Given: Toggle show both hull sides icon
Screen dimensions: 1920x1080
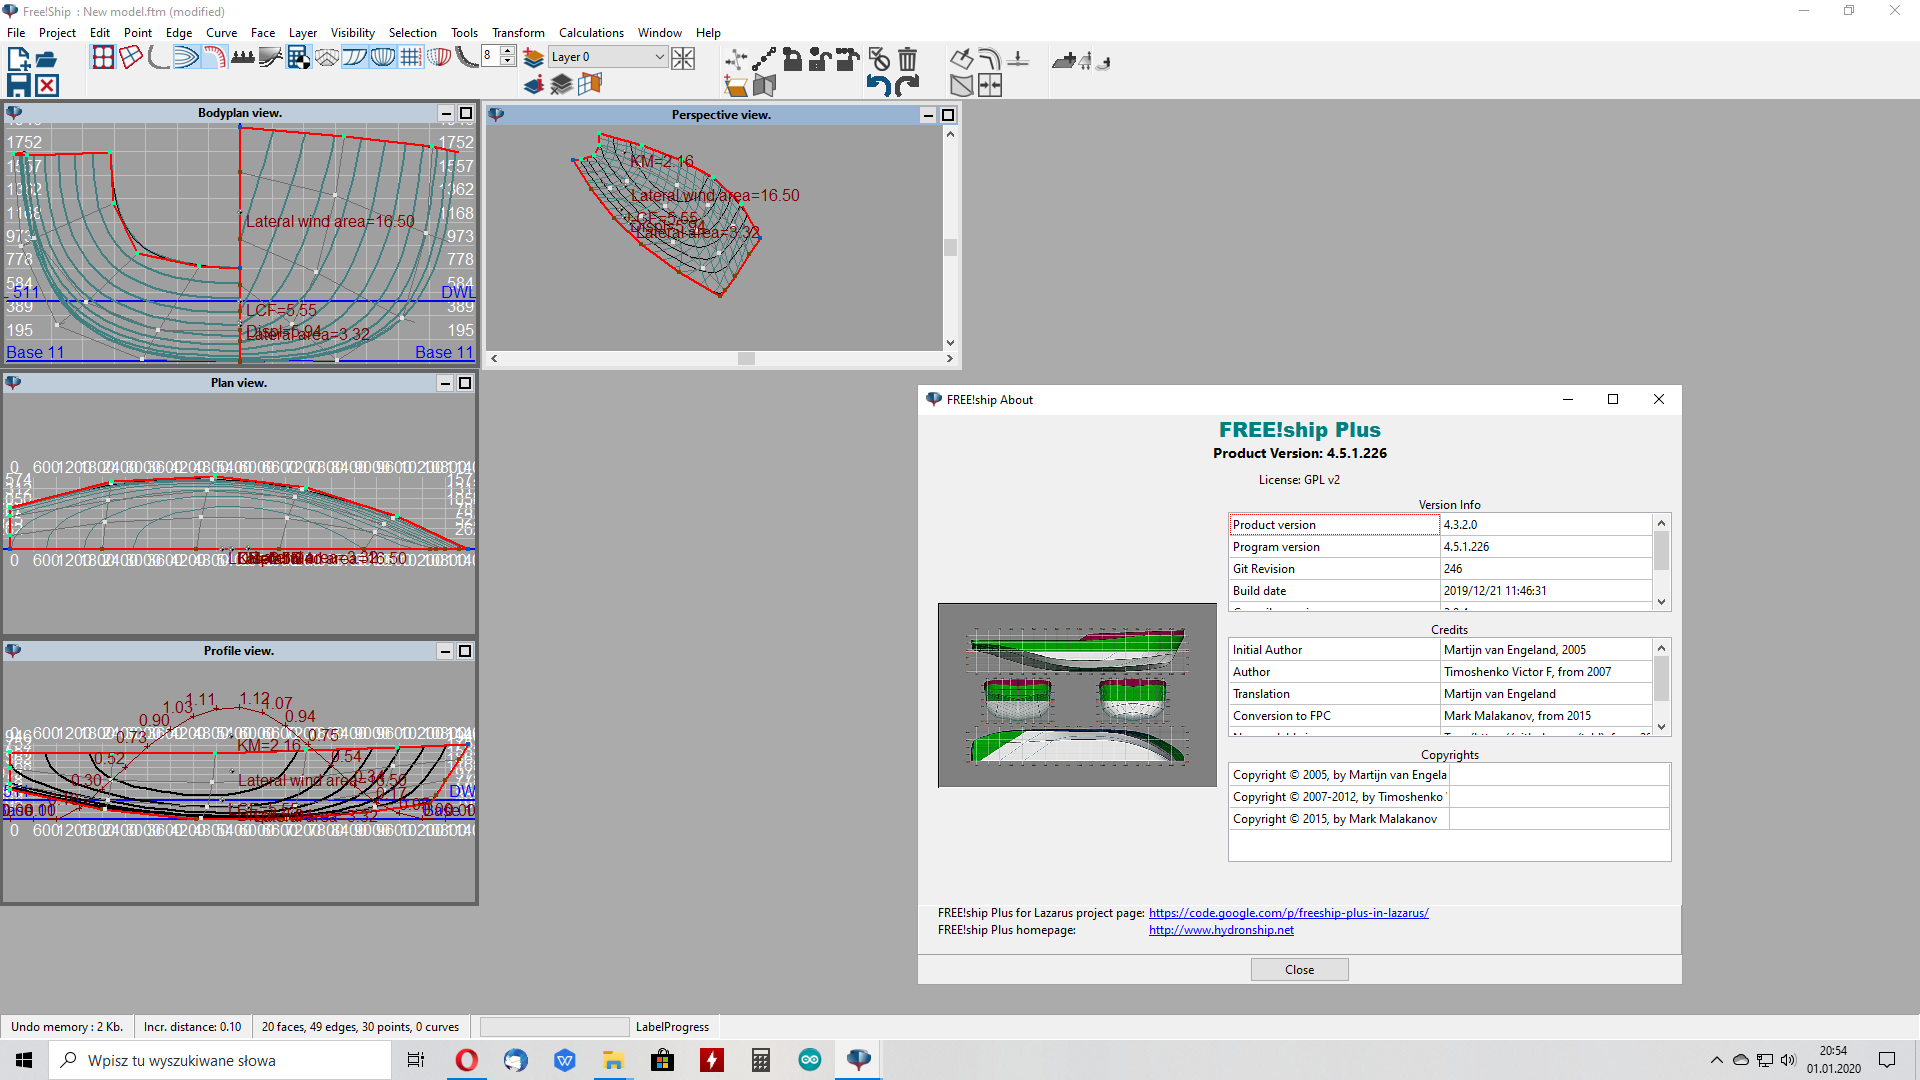Looking at the screenshot, I should (439, 58).
